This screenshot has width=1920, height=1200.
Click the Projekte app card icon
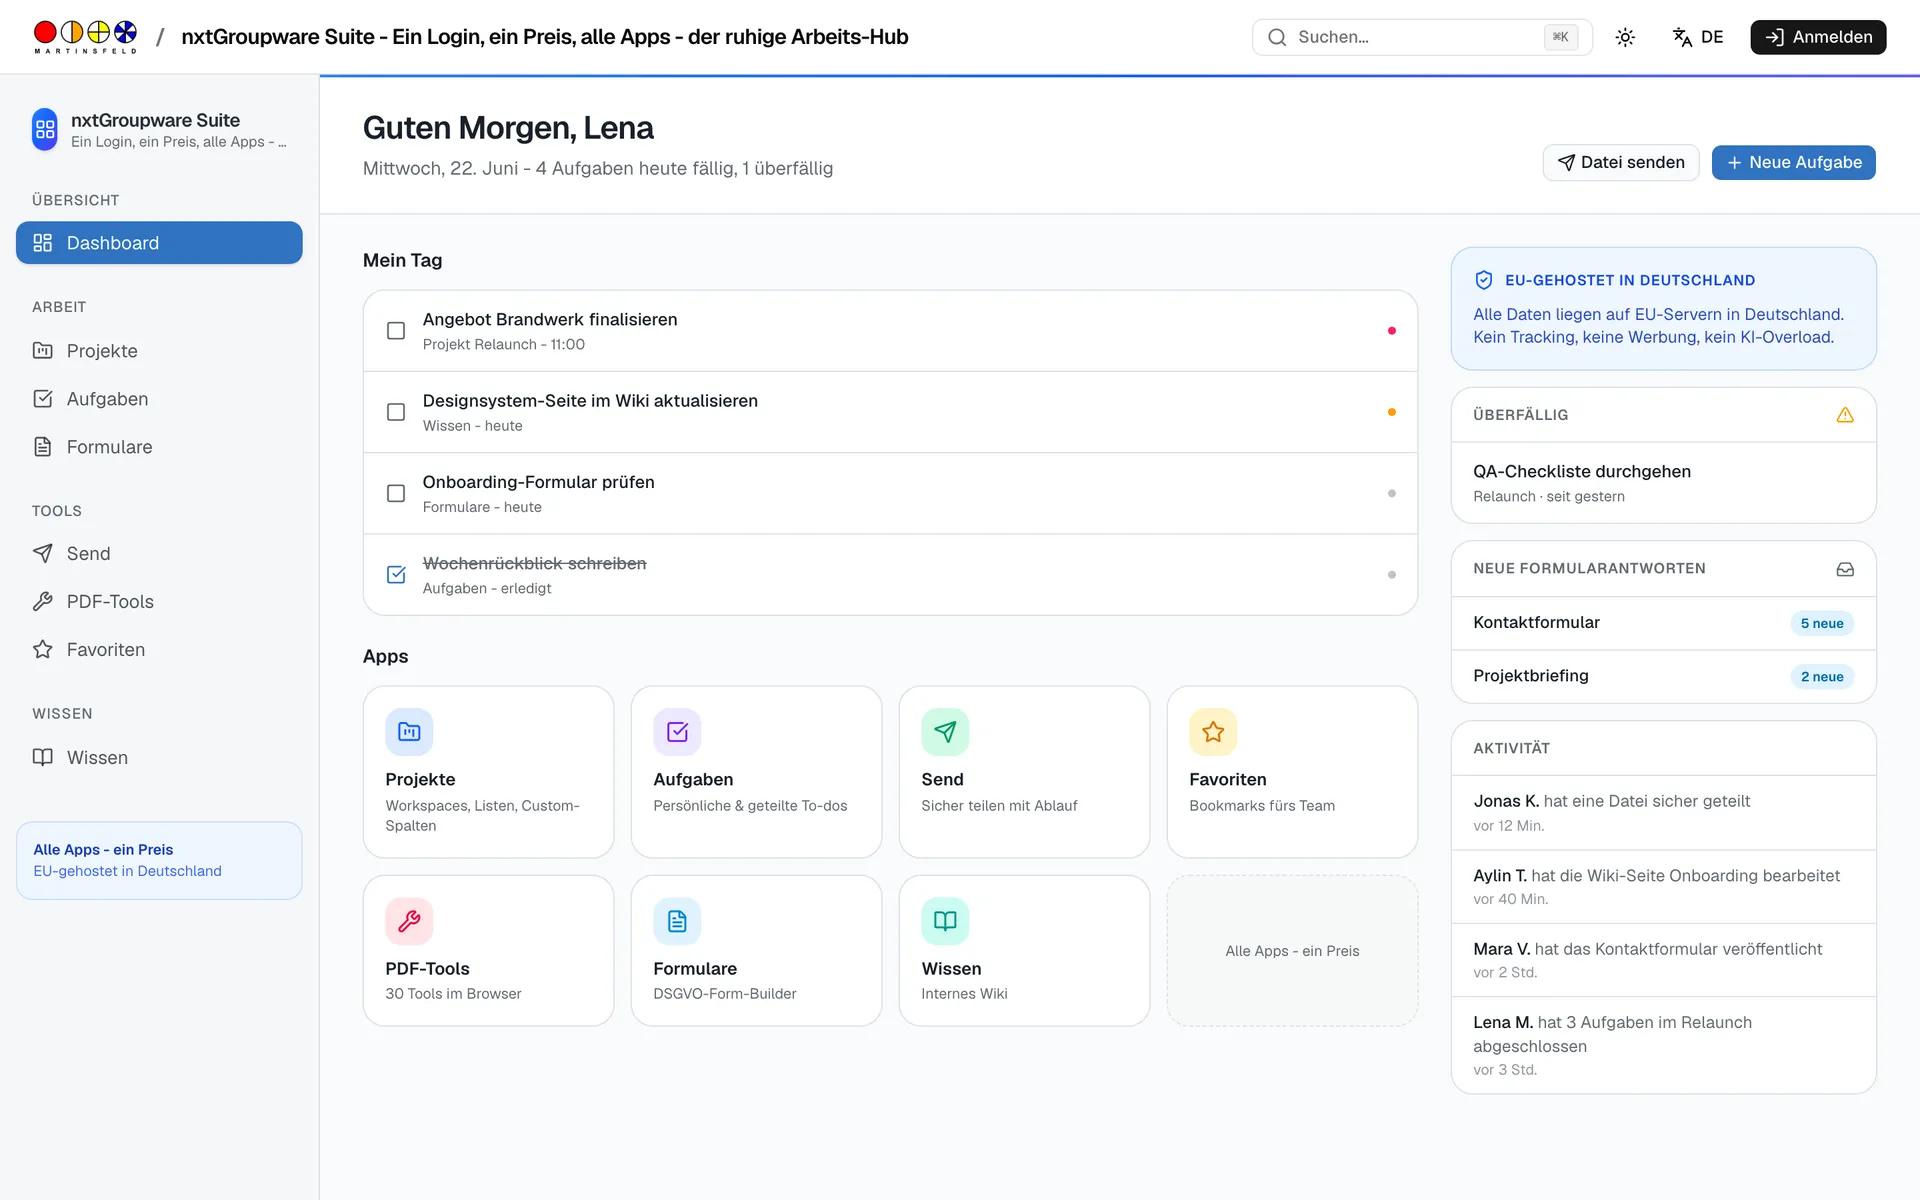click(x=409, y=732)
